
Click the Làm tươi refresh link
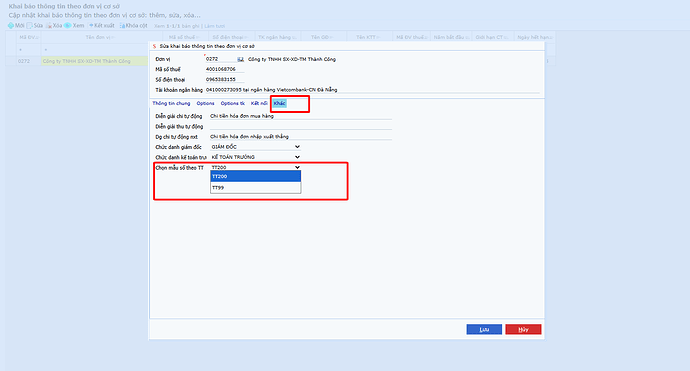pos(214,26)
